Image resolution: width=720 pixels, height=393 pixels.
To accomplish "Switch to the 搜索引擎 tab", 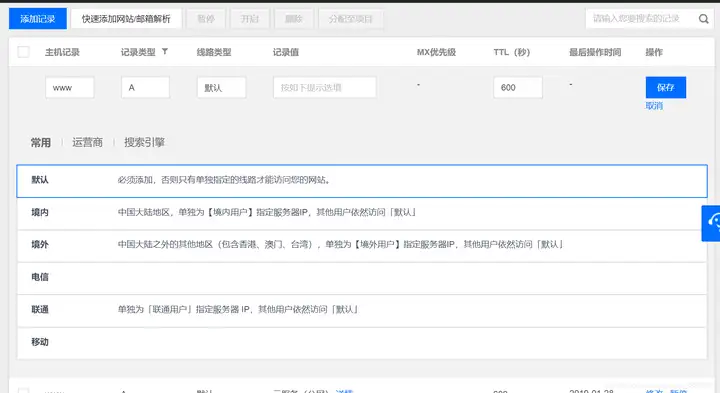I will click(x=144, y=142).
